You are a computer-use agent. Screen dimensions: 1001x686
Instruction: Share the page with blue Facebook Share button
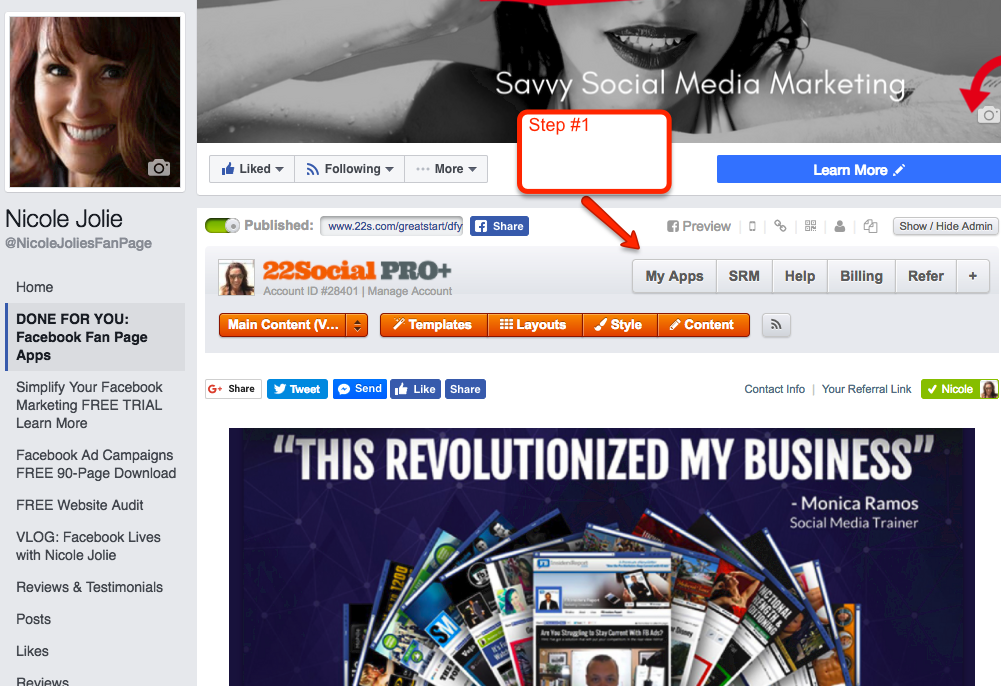pyautogui.click(x=499, y=226)
